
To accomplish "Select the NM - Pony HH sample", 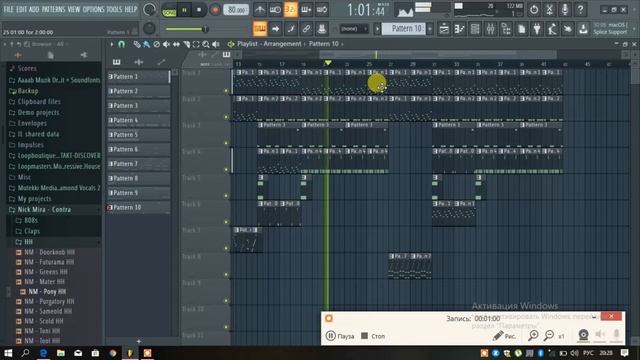I will (47, 291).
